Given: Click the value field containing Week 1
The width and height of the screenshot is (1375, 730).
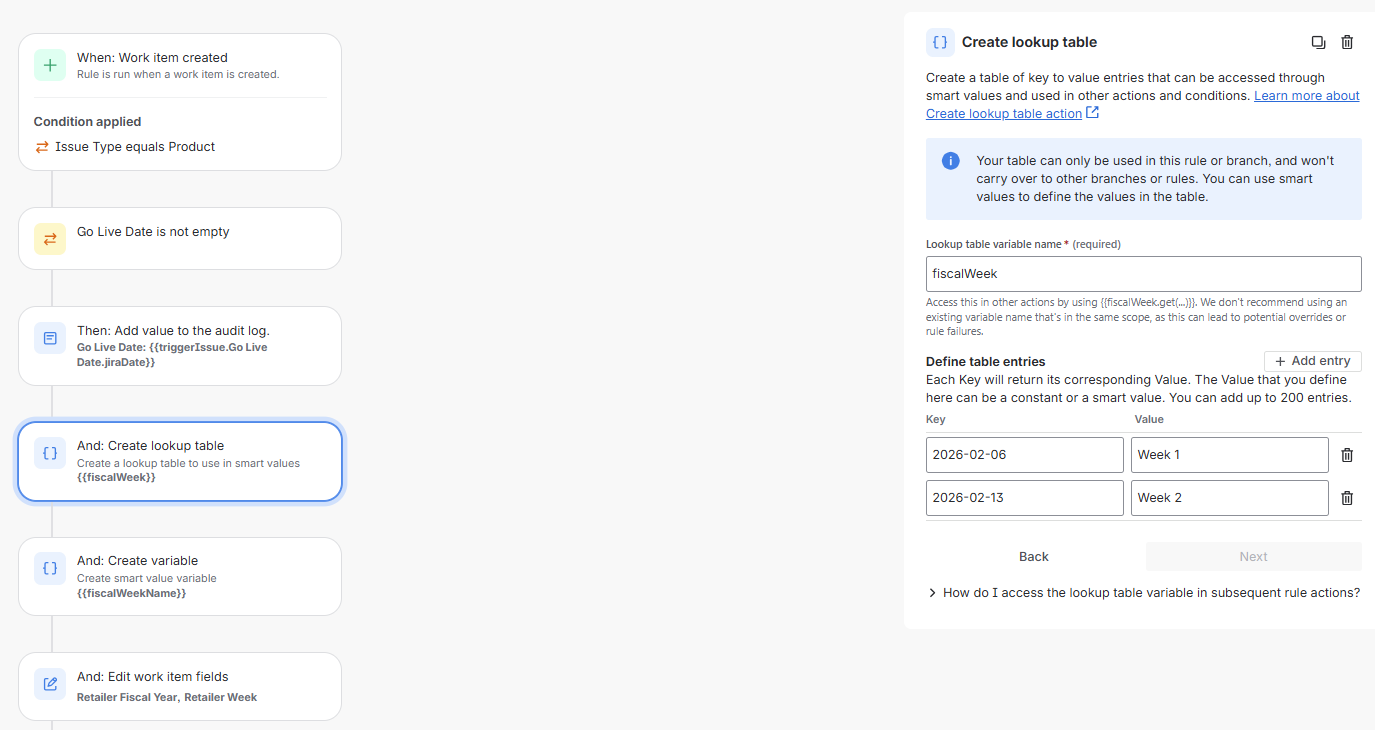Looking at the screenshot, I should (x=1229, y=455).
